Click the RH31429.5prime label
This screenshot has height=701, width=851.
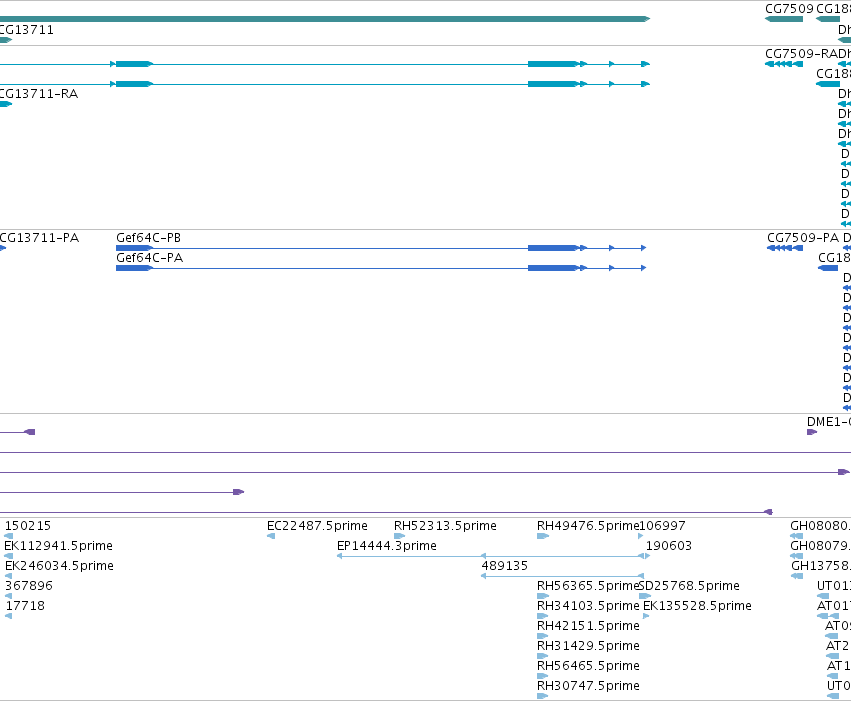coord(588,646)
